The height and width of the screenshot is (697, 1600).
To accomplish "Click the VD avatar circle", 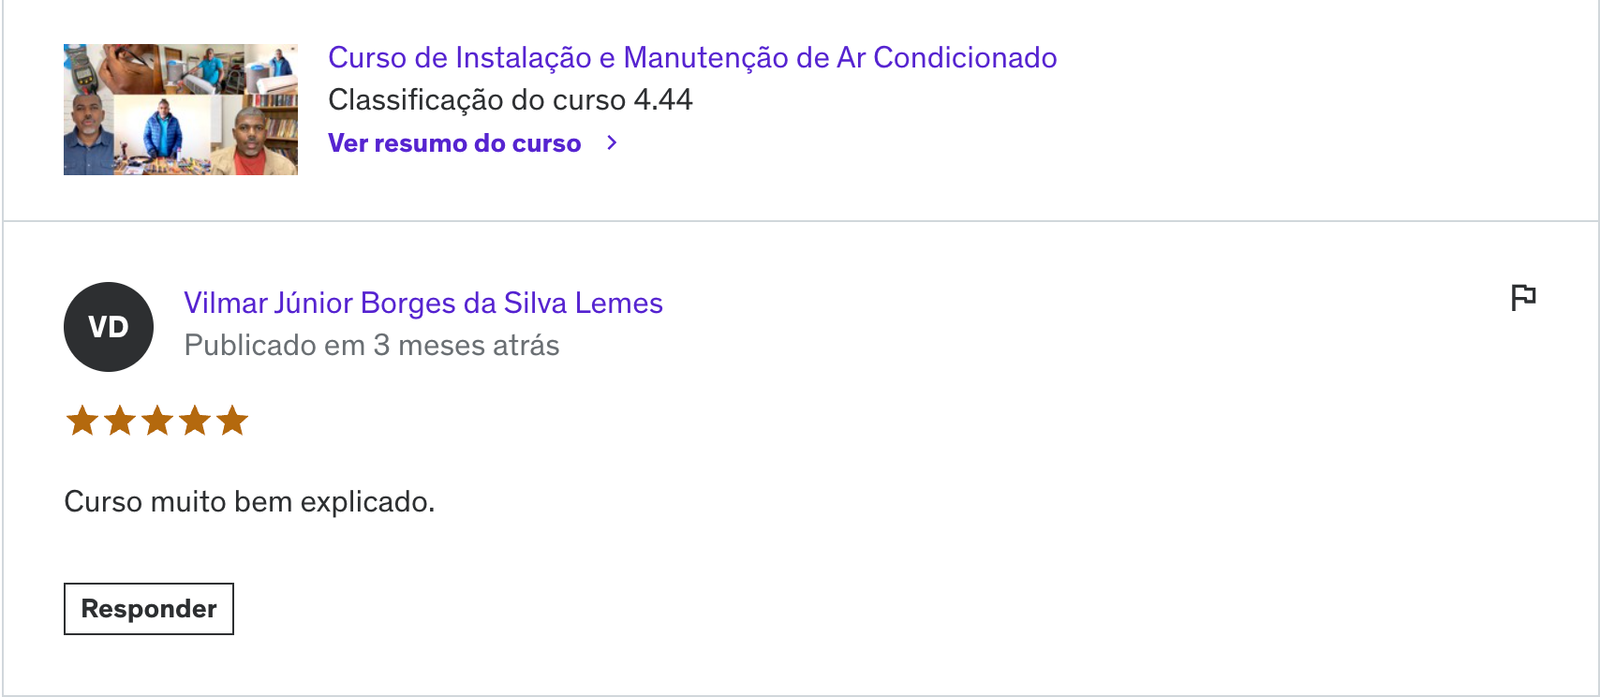I will (x=108, y=327).
